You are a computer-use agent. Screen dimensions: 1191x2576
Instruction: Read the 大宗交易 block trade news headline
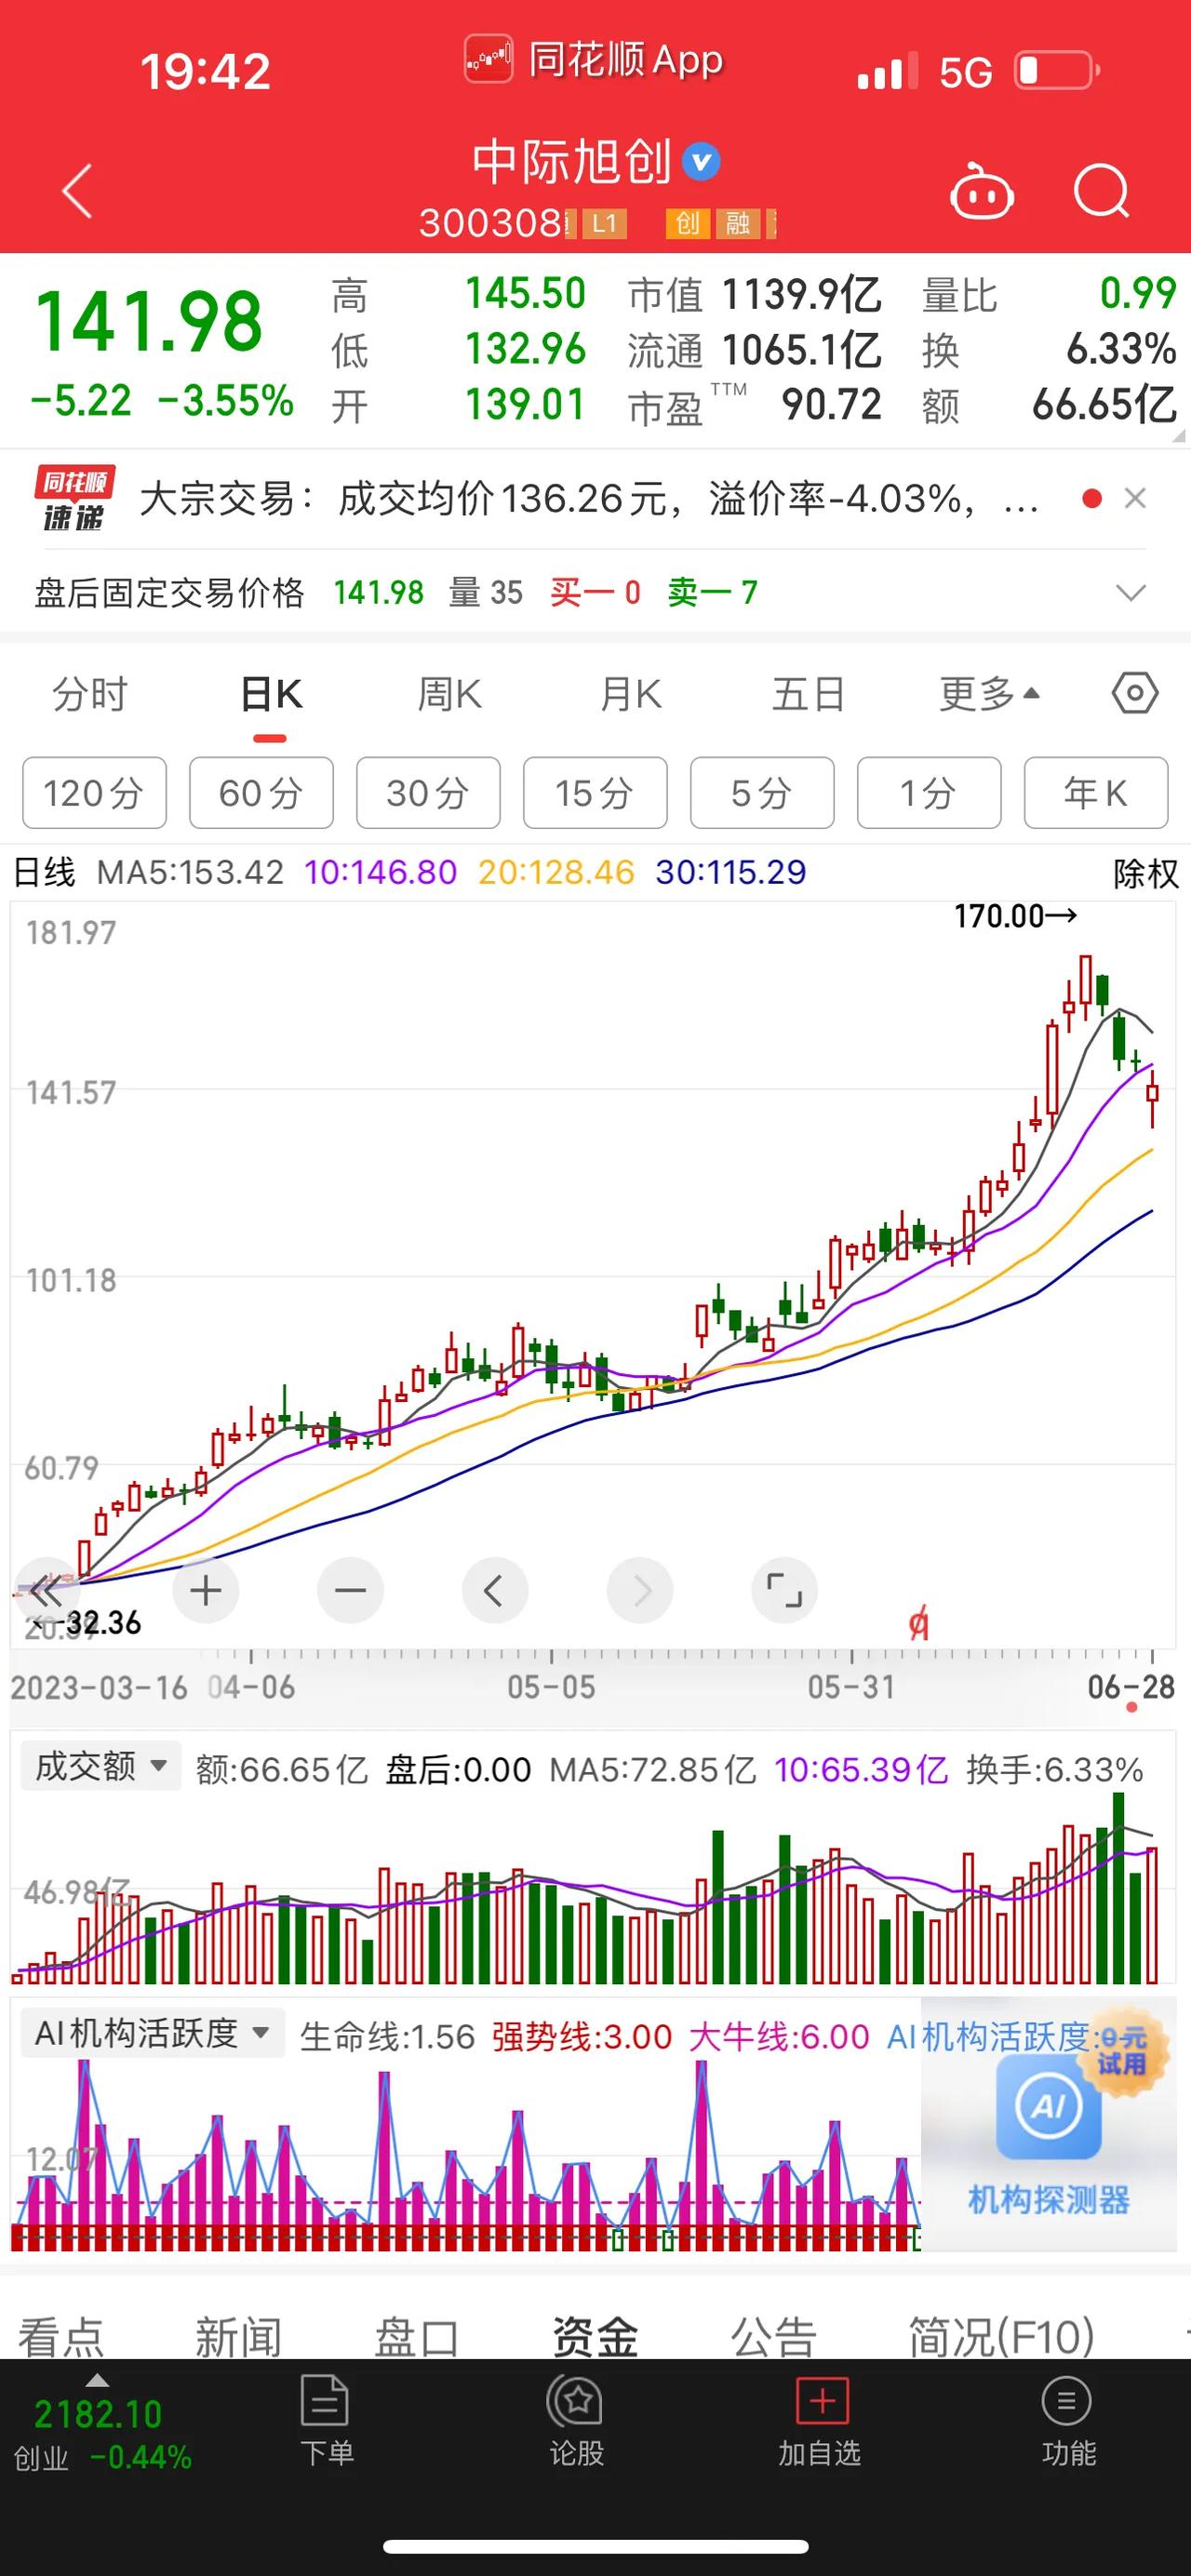tap(589, 498)
